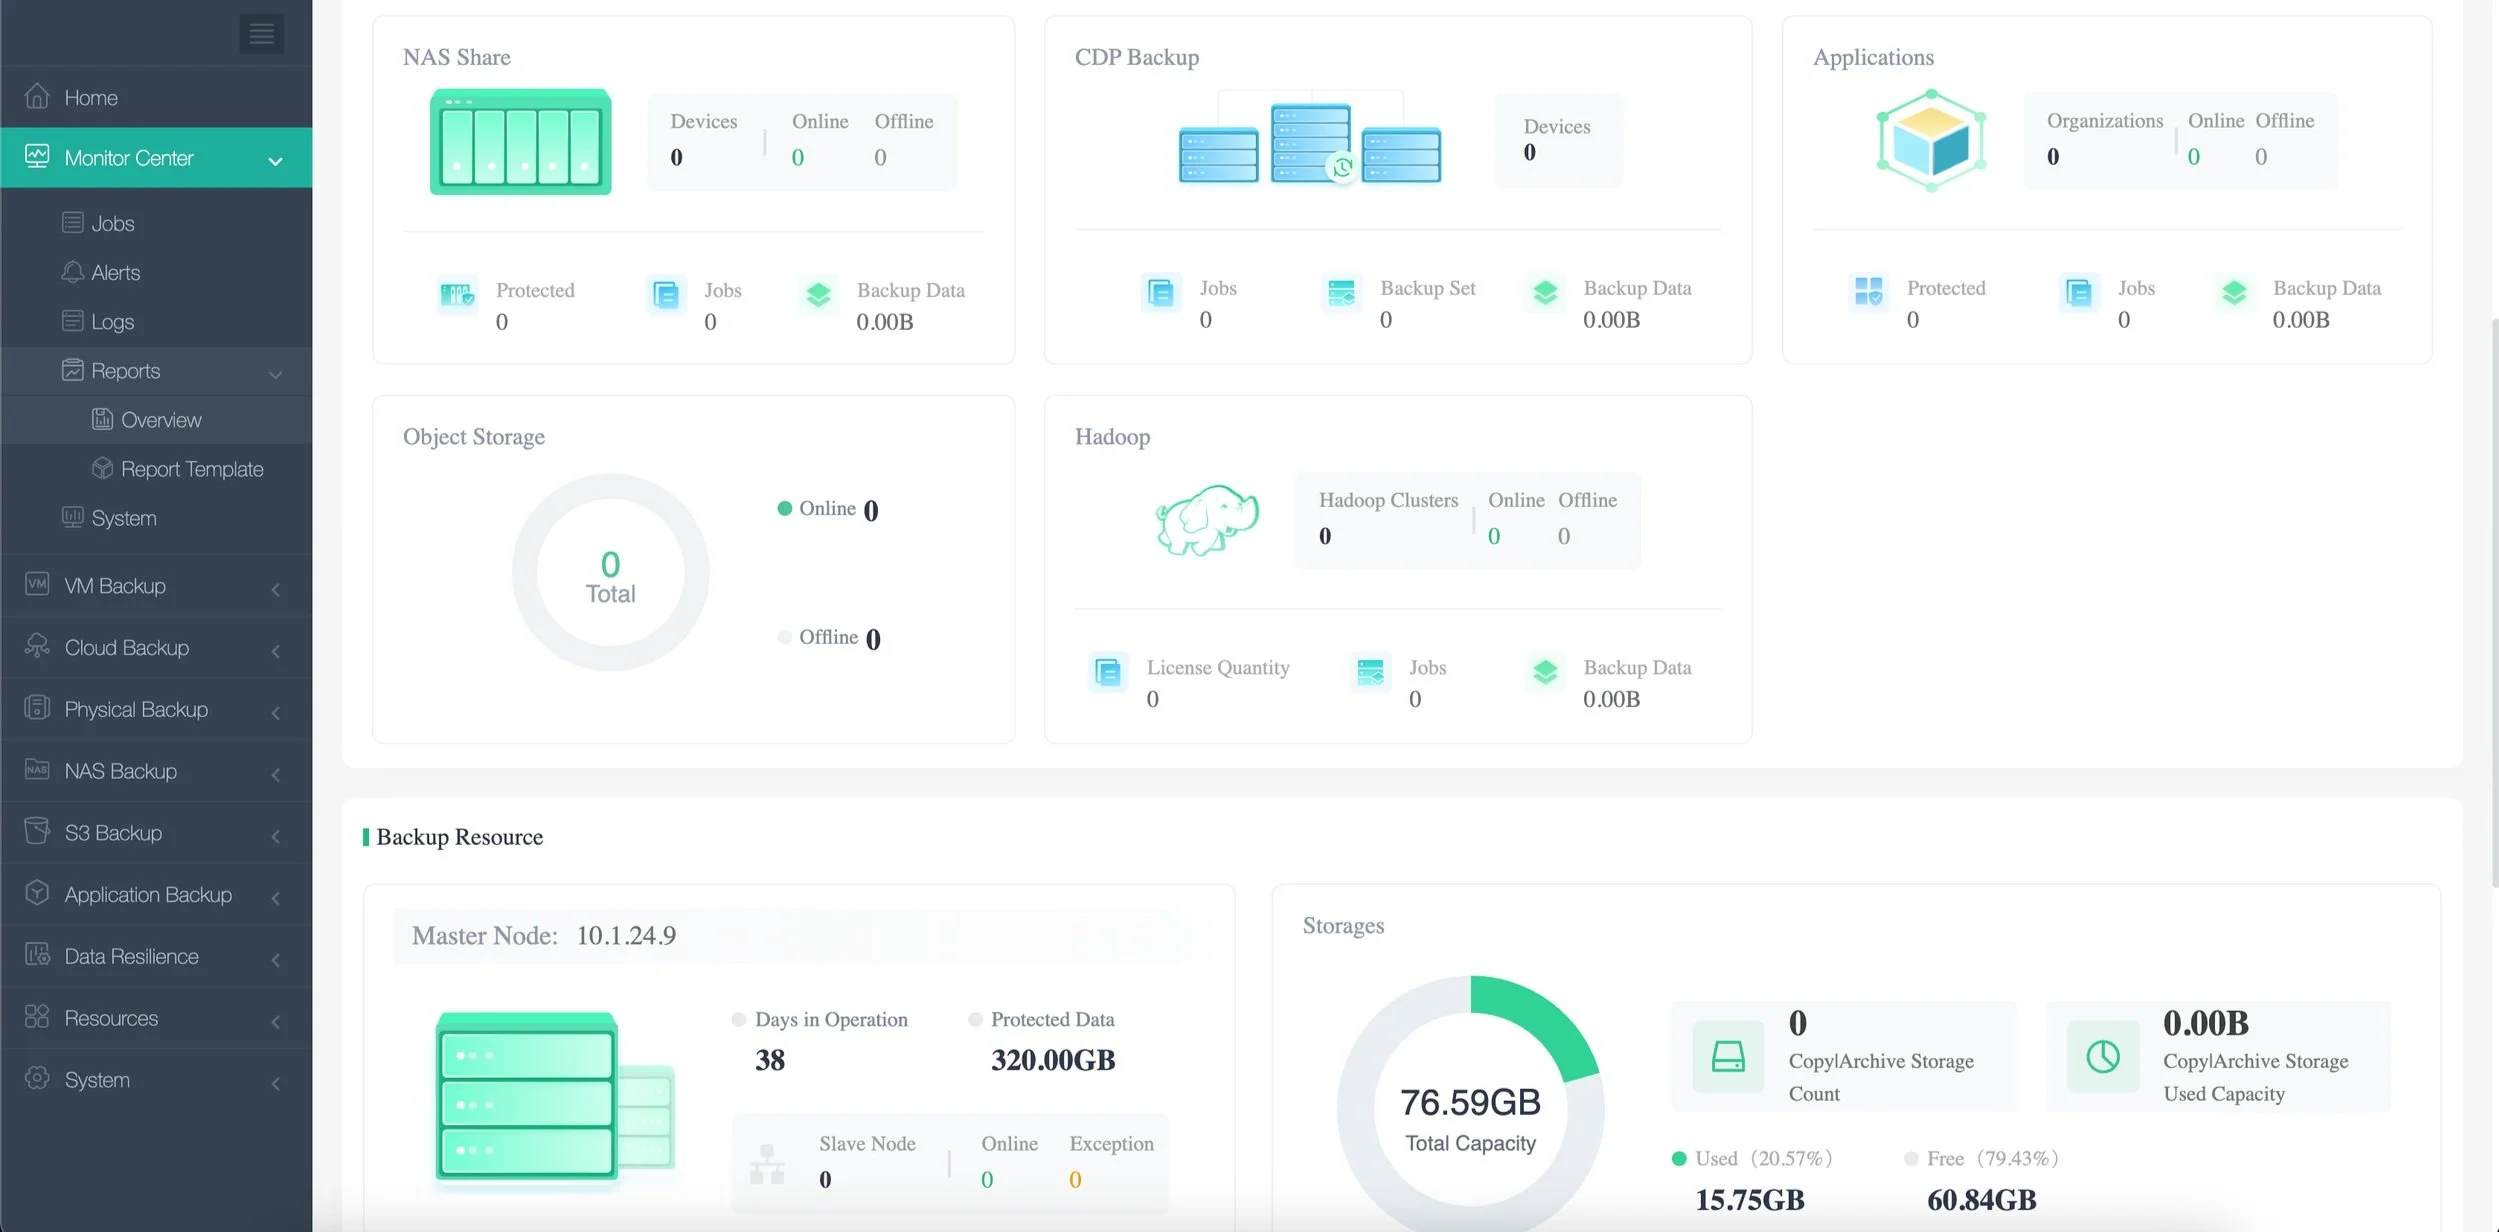Collapse the Reports submenu arrow
This screenshot has width=2499, height=1232.
275,373
